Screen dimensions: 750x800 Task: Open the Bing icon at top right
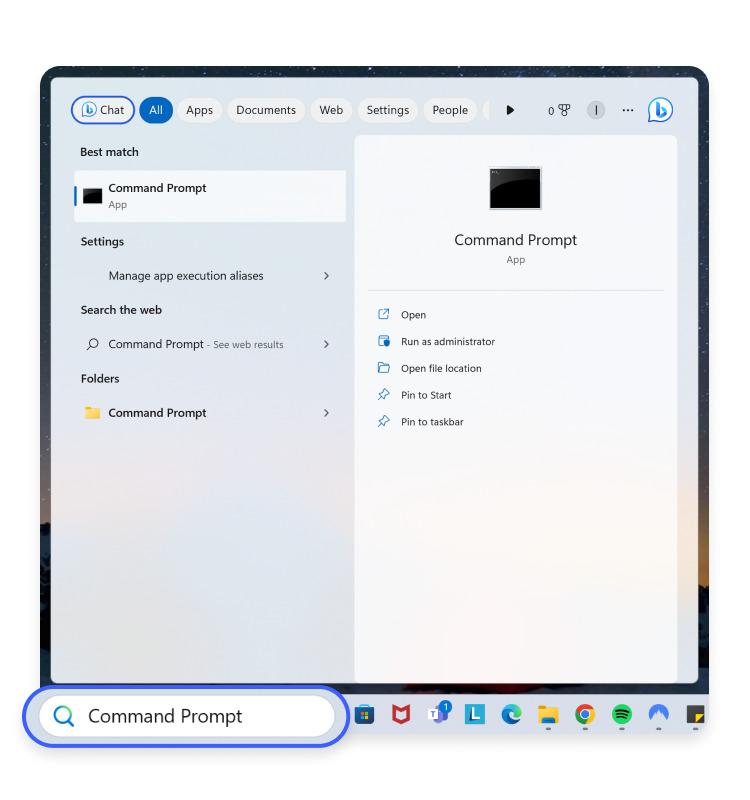pyautogui.click(x=660, y=110)
